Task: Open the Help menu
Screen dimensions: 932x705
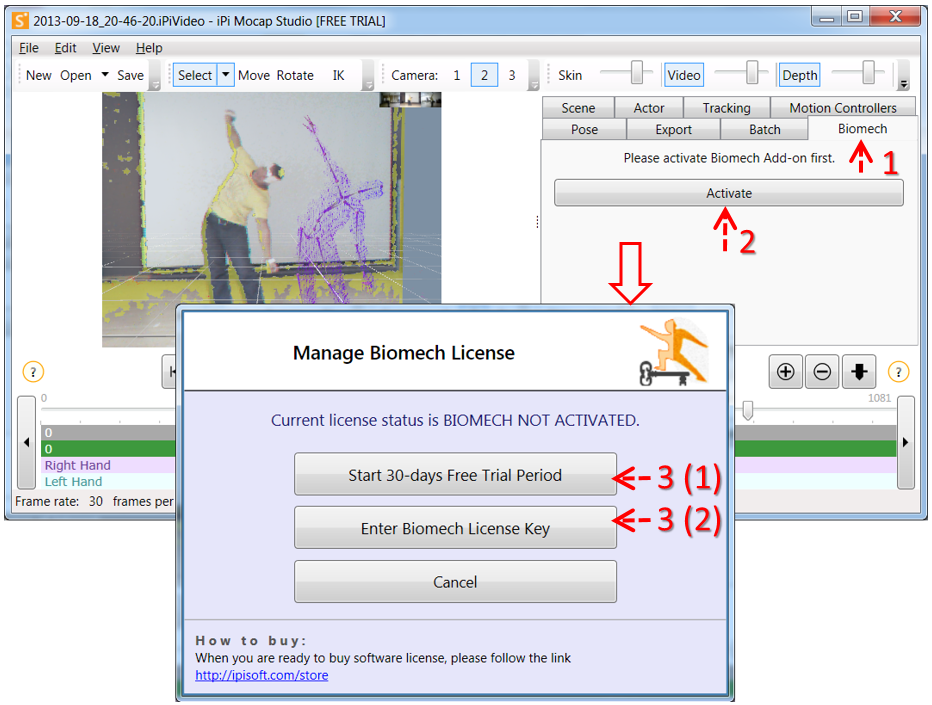Action: (149, 48)
